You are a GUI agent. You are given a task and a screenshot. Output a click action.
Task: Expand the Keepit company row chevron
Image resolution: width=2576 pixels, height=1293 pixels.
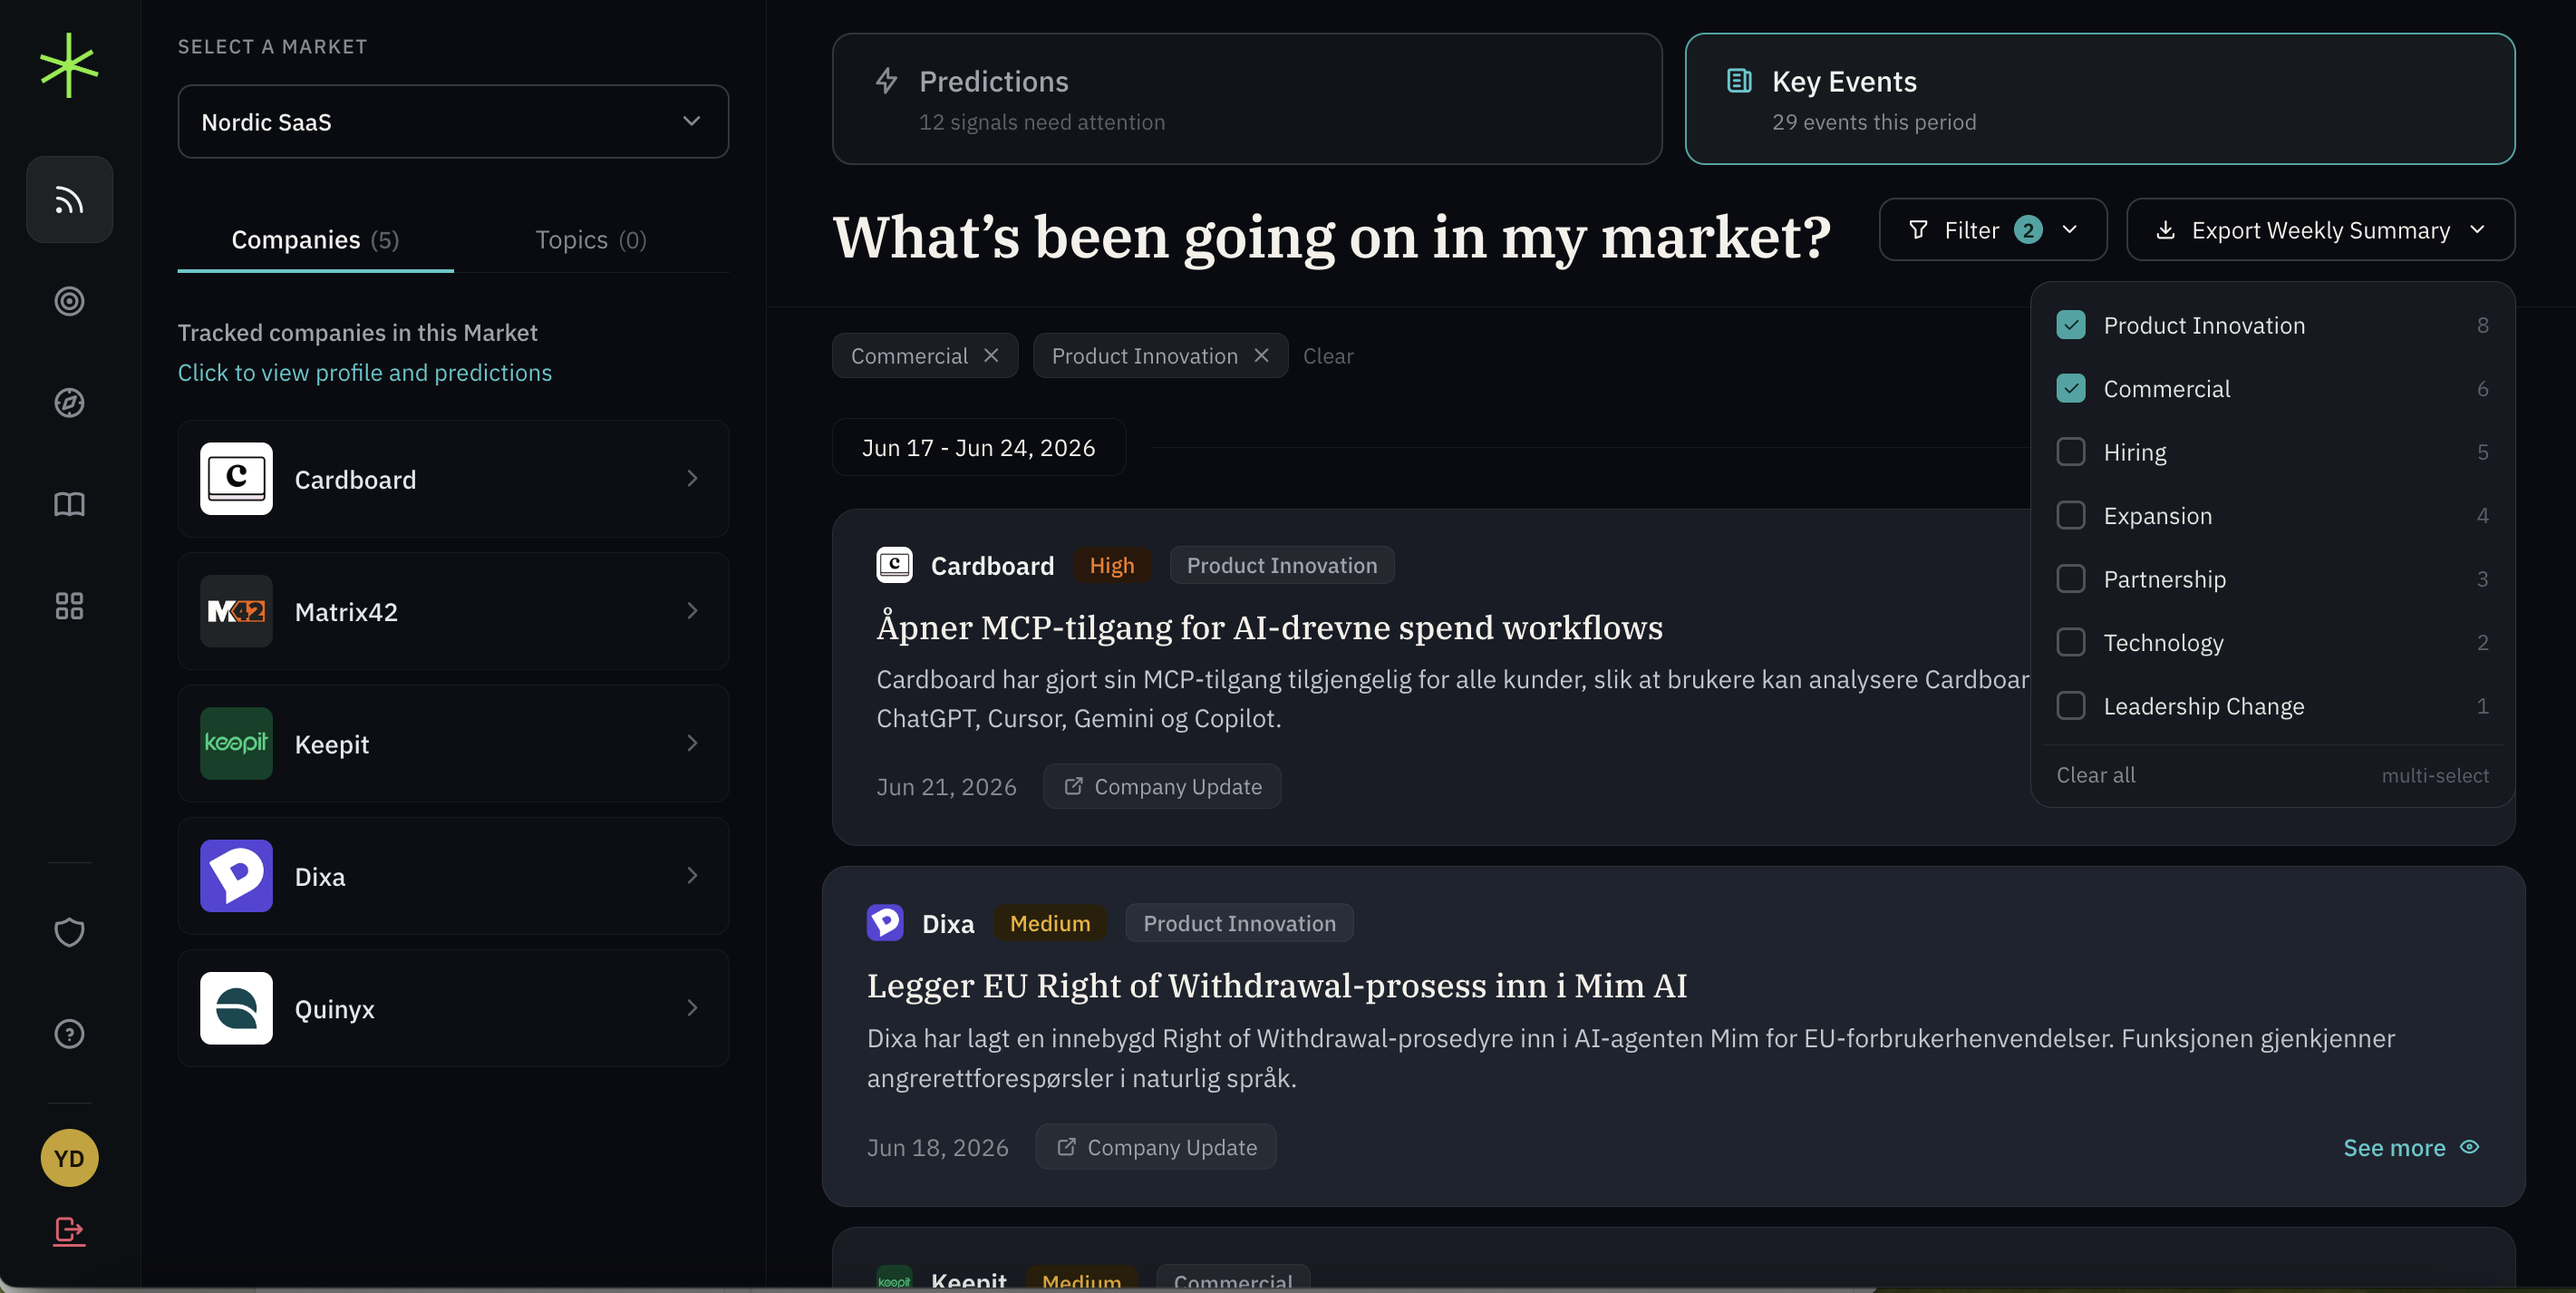click(x=692, y=744)
